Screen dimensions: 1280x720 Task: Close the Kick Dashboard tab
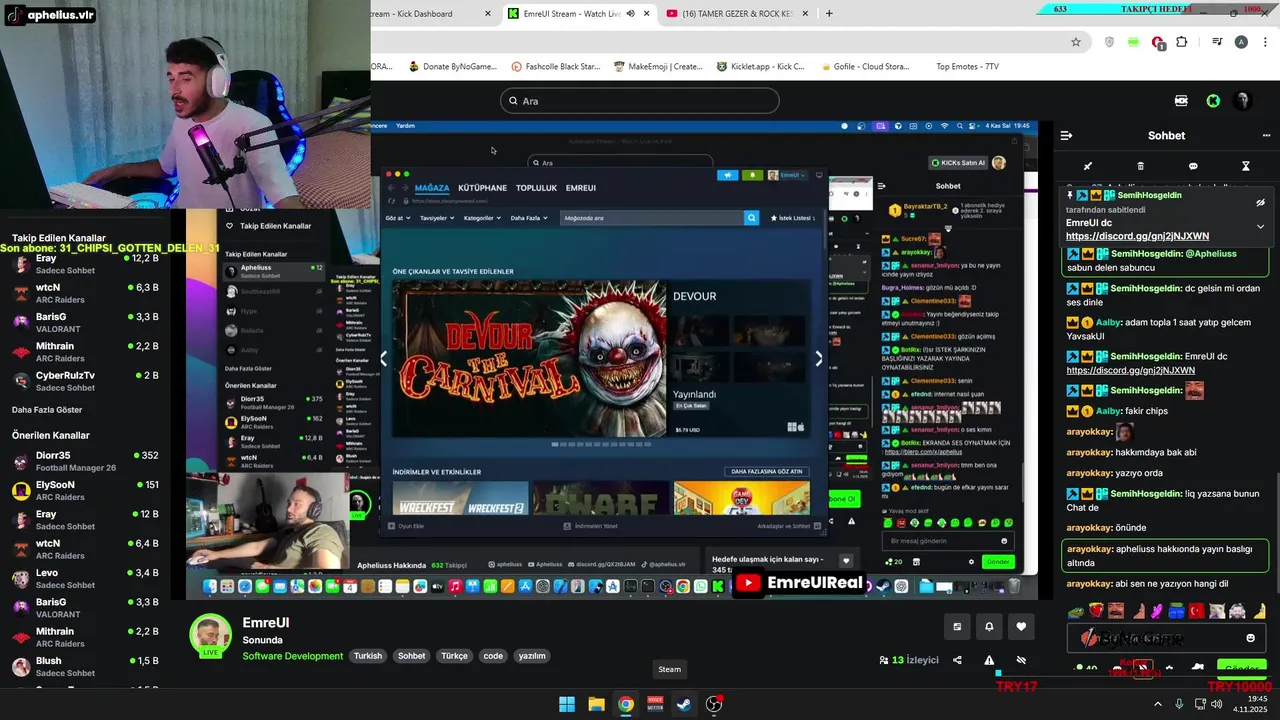(488, 14)
